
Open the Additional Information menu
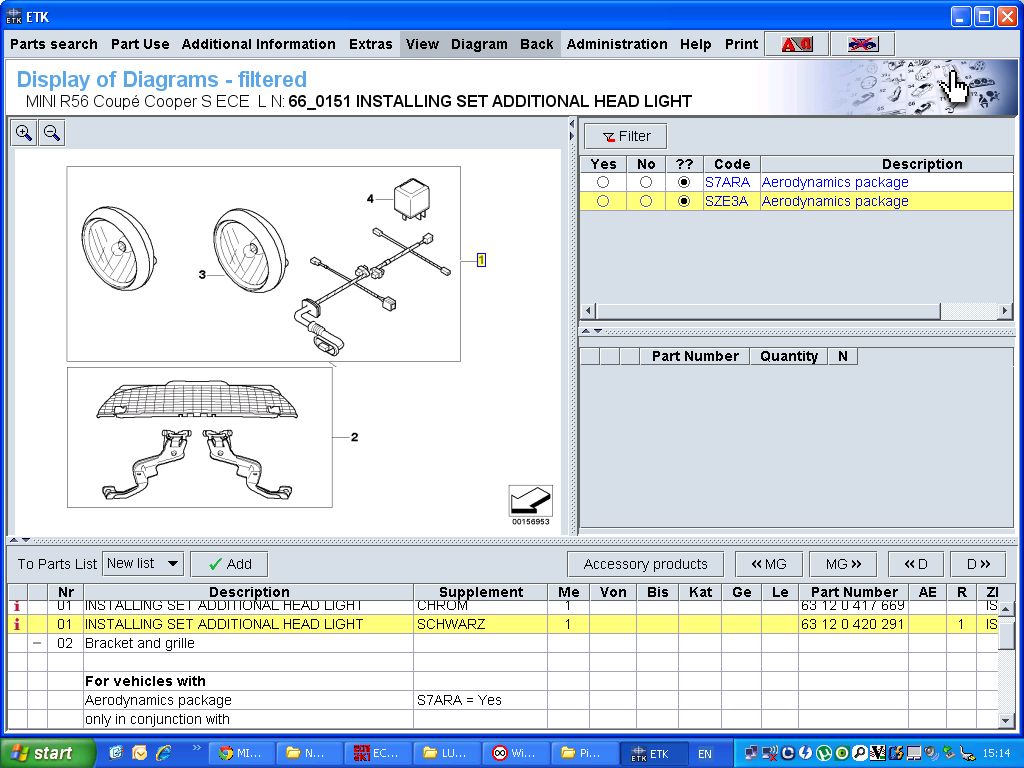click(x=259, y=44)
